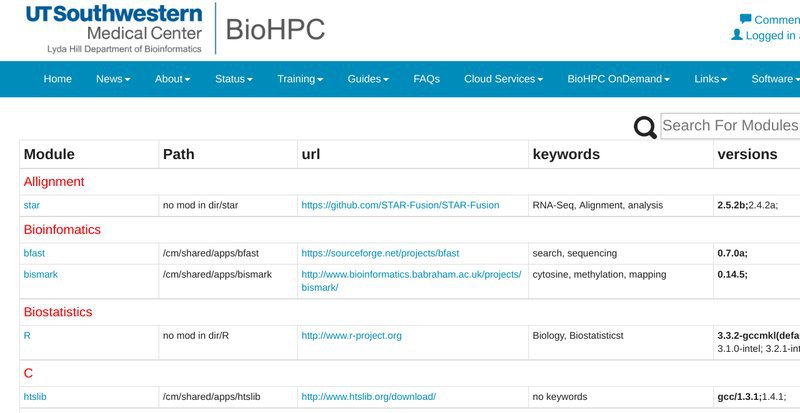The image size is (800, 413).
Task: Open the FAQs page
Action: tap(427, 79)
